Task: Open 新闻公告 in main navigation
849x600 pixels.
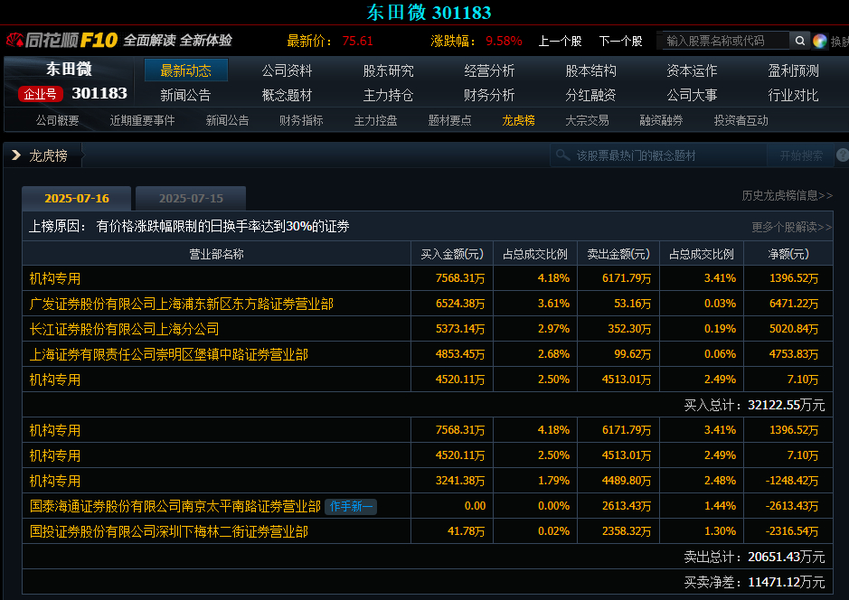Action: coord(186,95)
